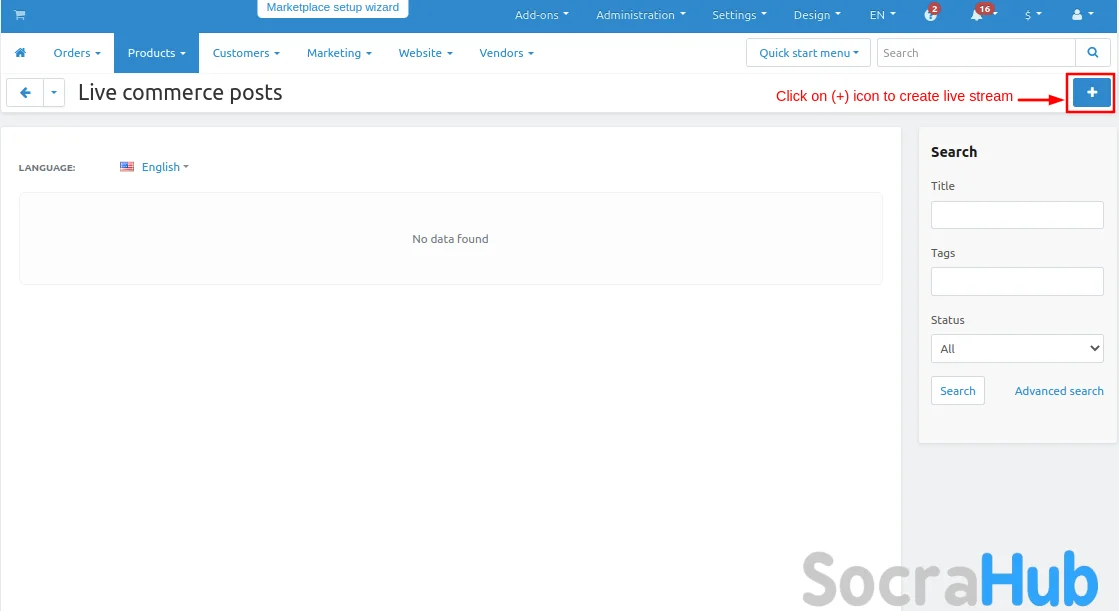The width and height of the screenshot is (1119, 611).
Task: Click the plus icon to create live stream
Action: [x=1091, y=93]
